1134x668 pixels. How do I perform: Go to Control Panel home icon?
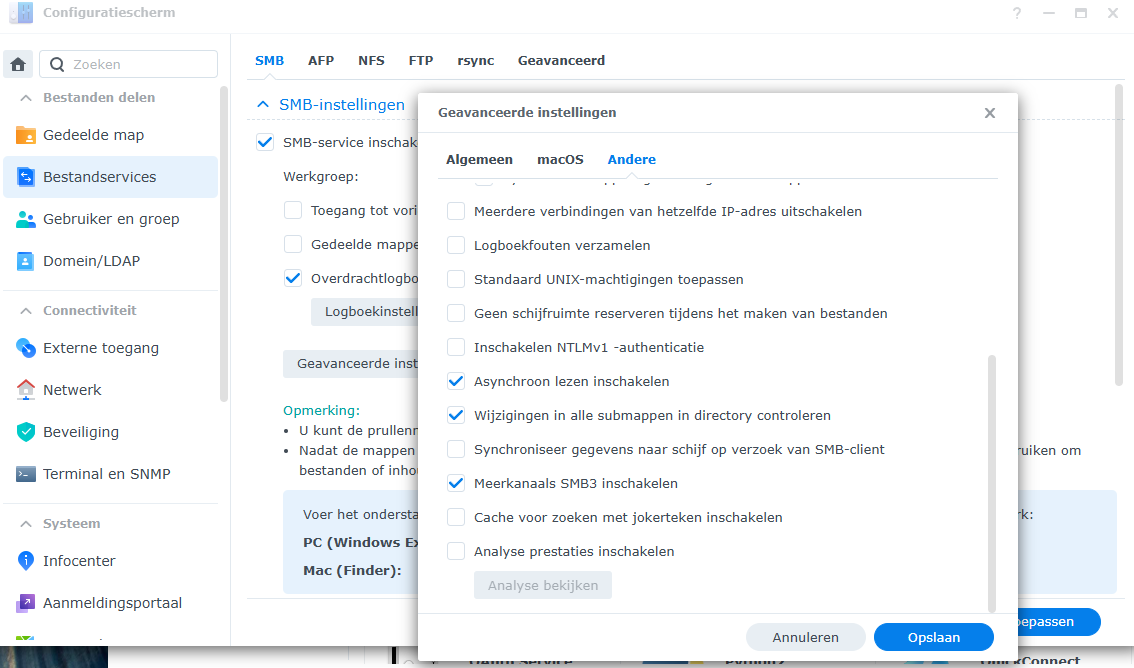(x=18, y=64)
